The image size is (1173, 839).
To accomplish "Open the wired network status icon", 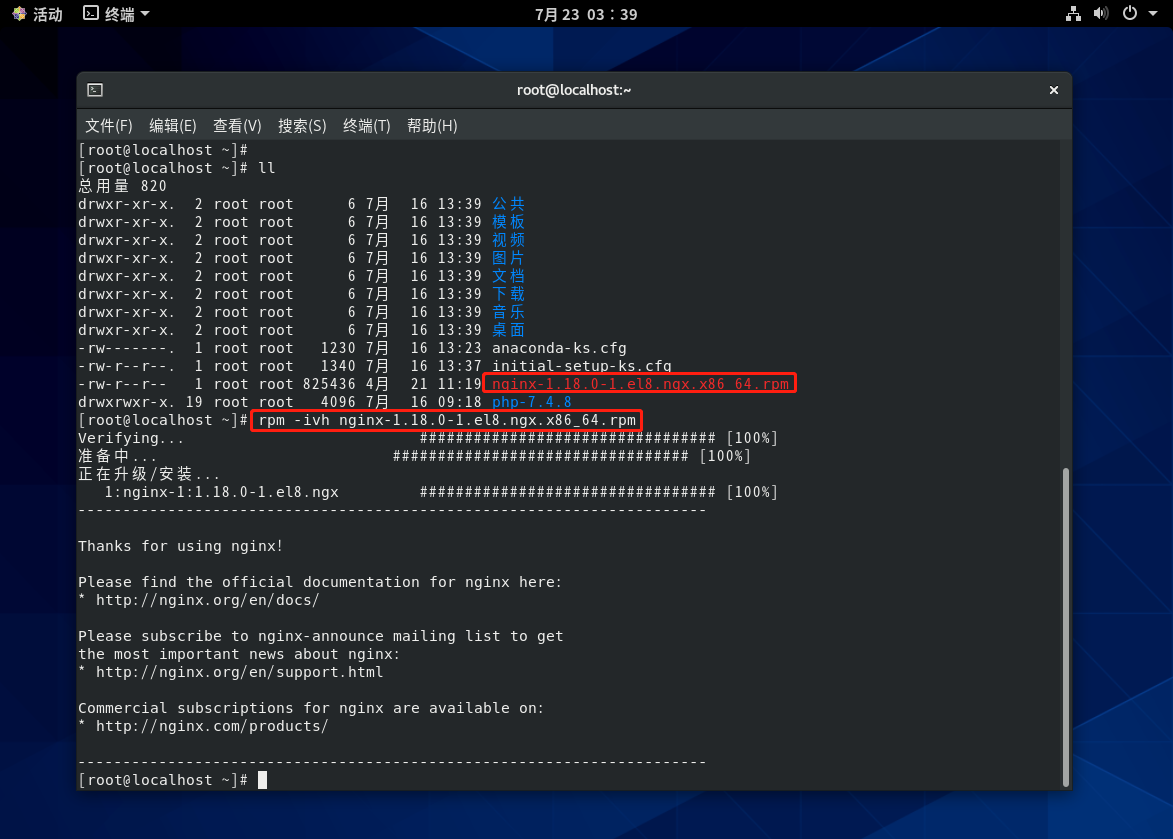I will point(1073,14).
